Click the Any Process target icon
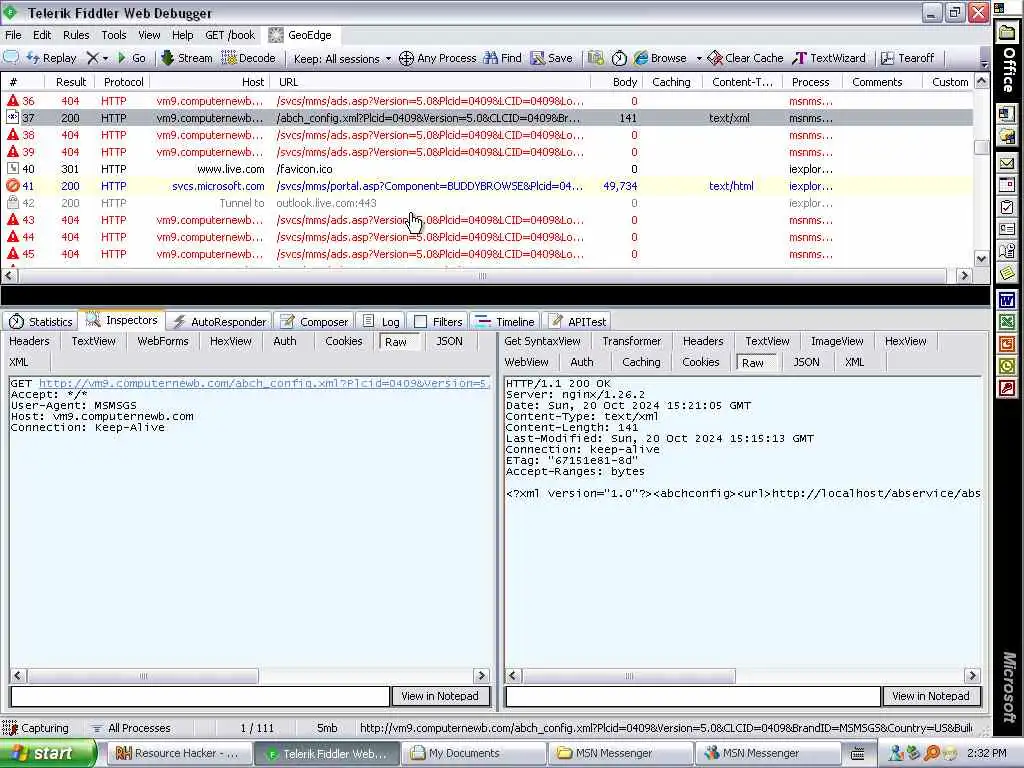This screenshot has width=1024, height=768. pos(406,58)
